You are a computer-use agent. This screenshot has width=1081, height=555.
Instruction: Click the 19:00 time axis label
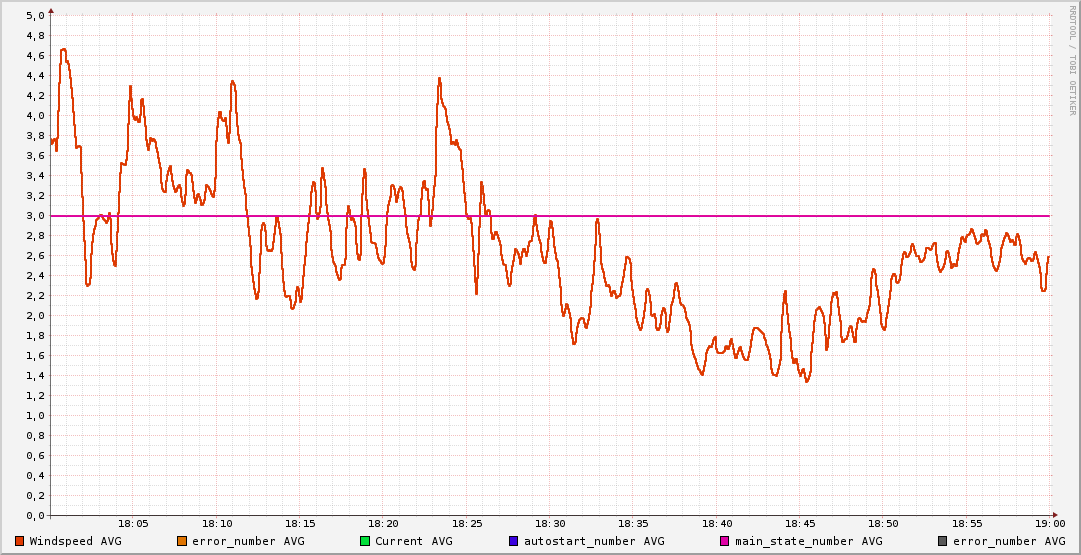tap(1050, 523)
